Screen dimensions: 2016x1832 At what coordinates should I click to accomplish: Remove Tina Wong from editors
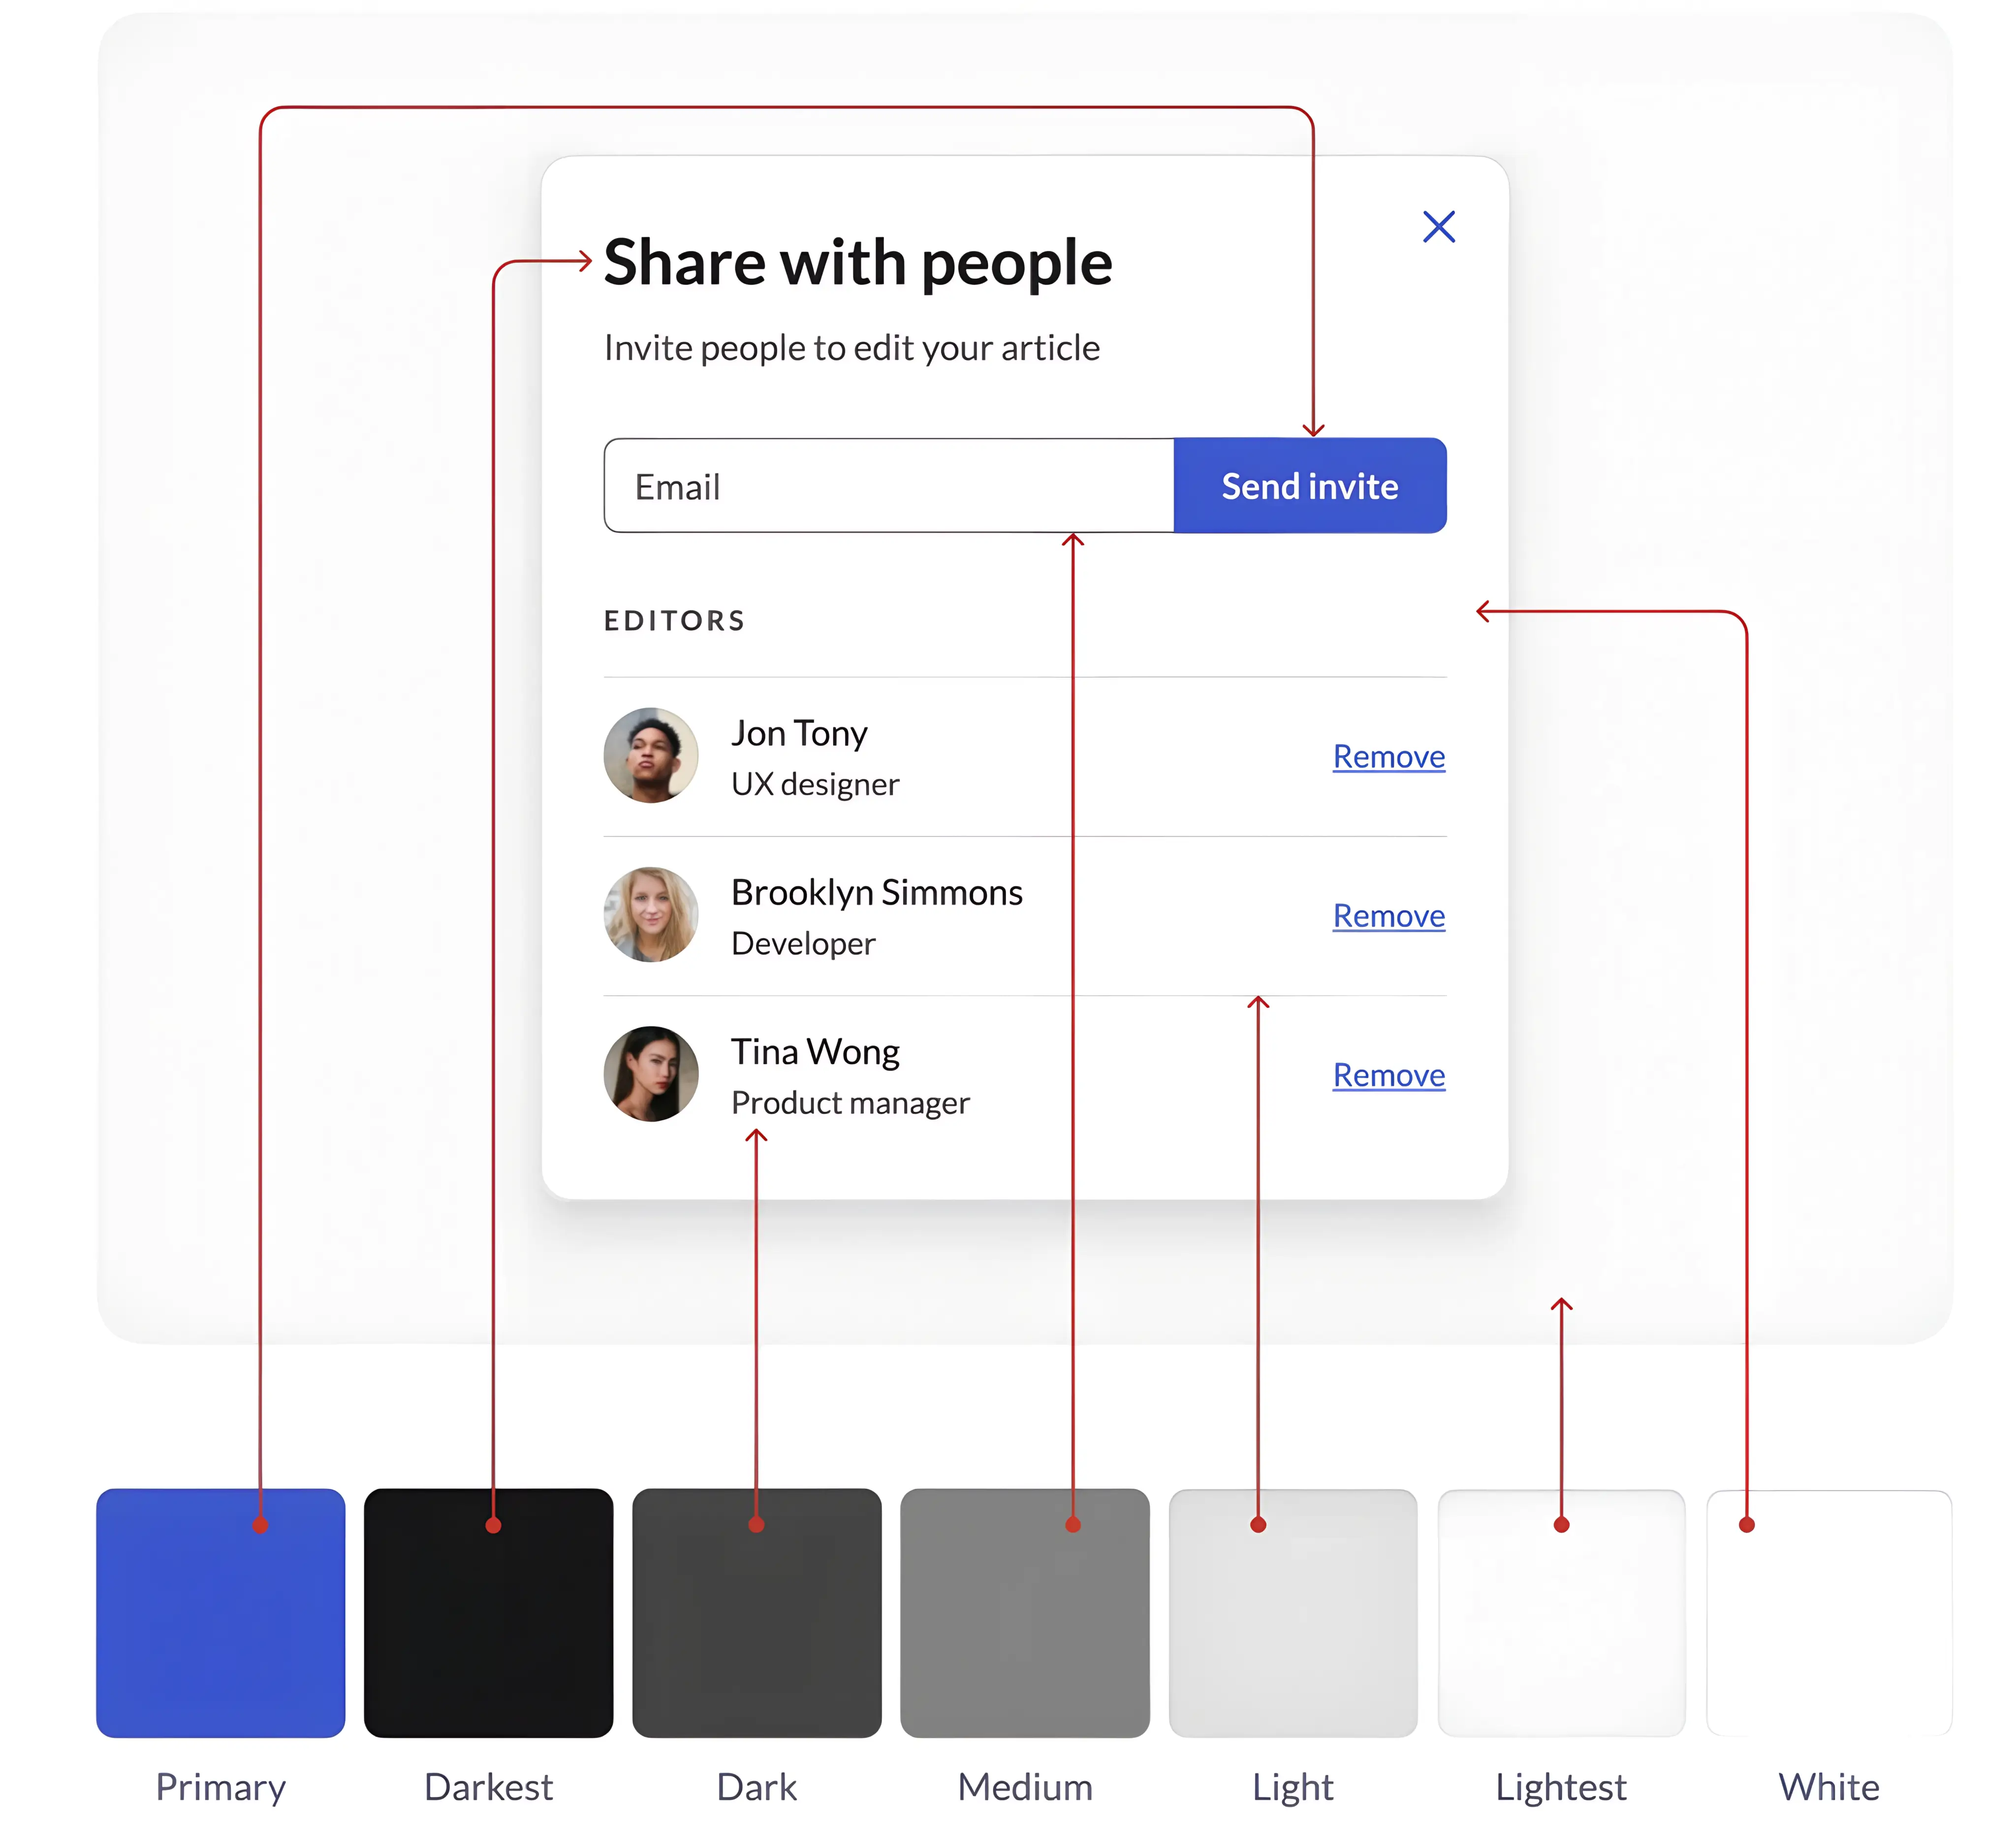(1388, 1075)
